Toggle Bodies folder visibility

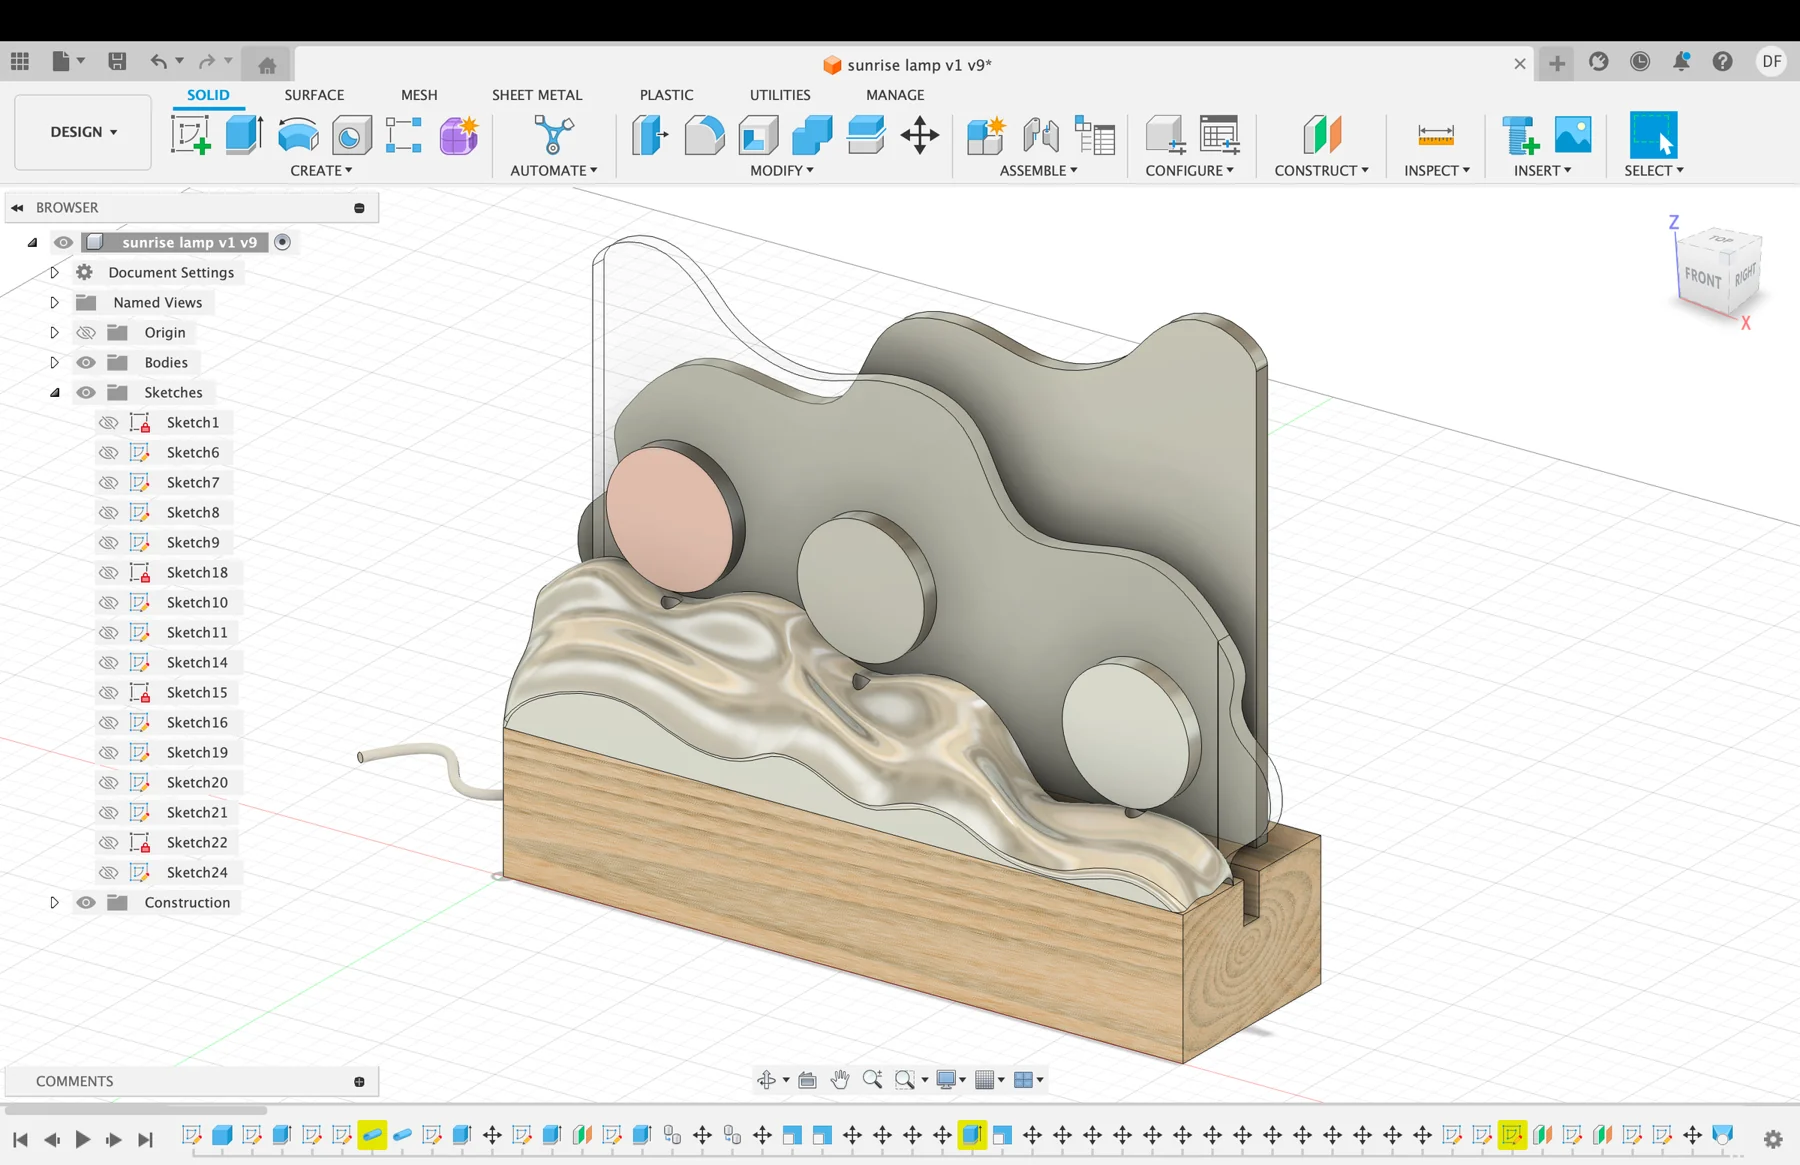[x=86, y=362]
